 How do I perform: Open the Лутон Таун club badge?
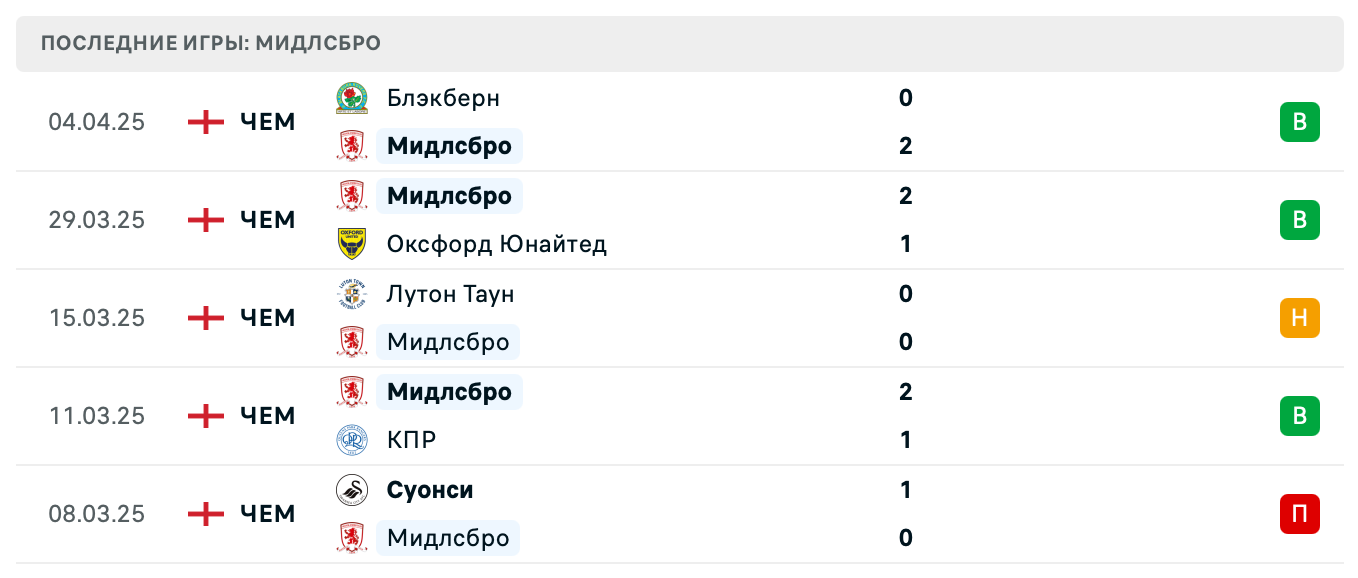tap(349, 294)
